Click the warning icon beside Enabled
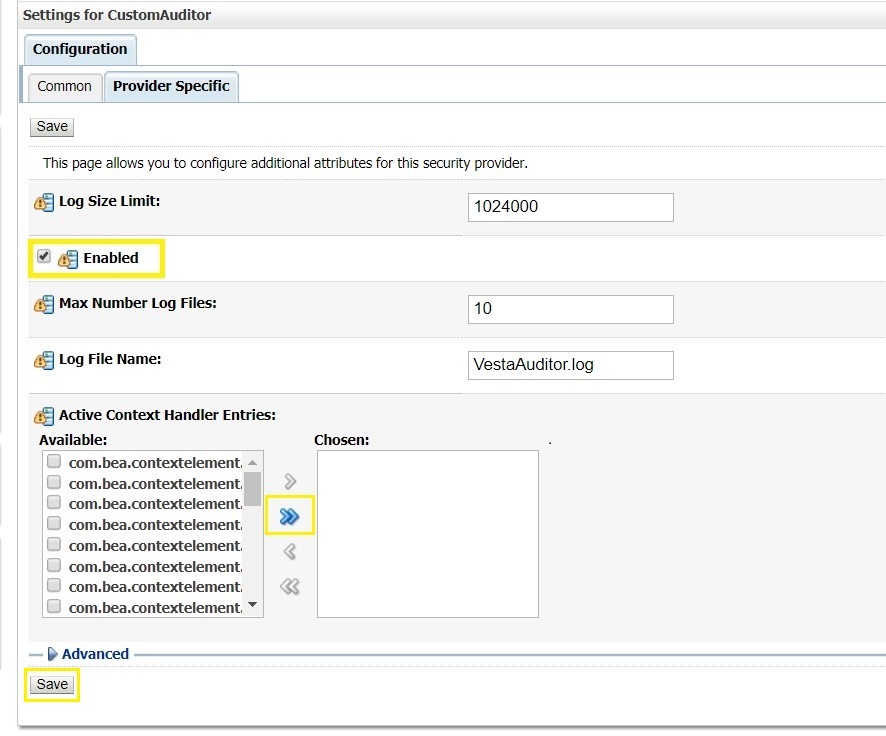The height and width of the screenshot is (736, 886). 67,259
